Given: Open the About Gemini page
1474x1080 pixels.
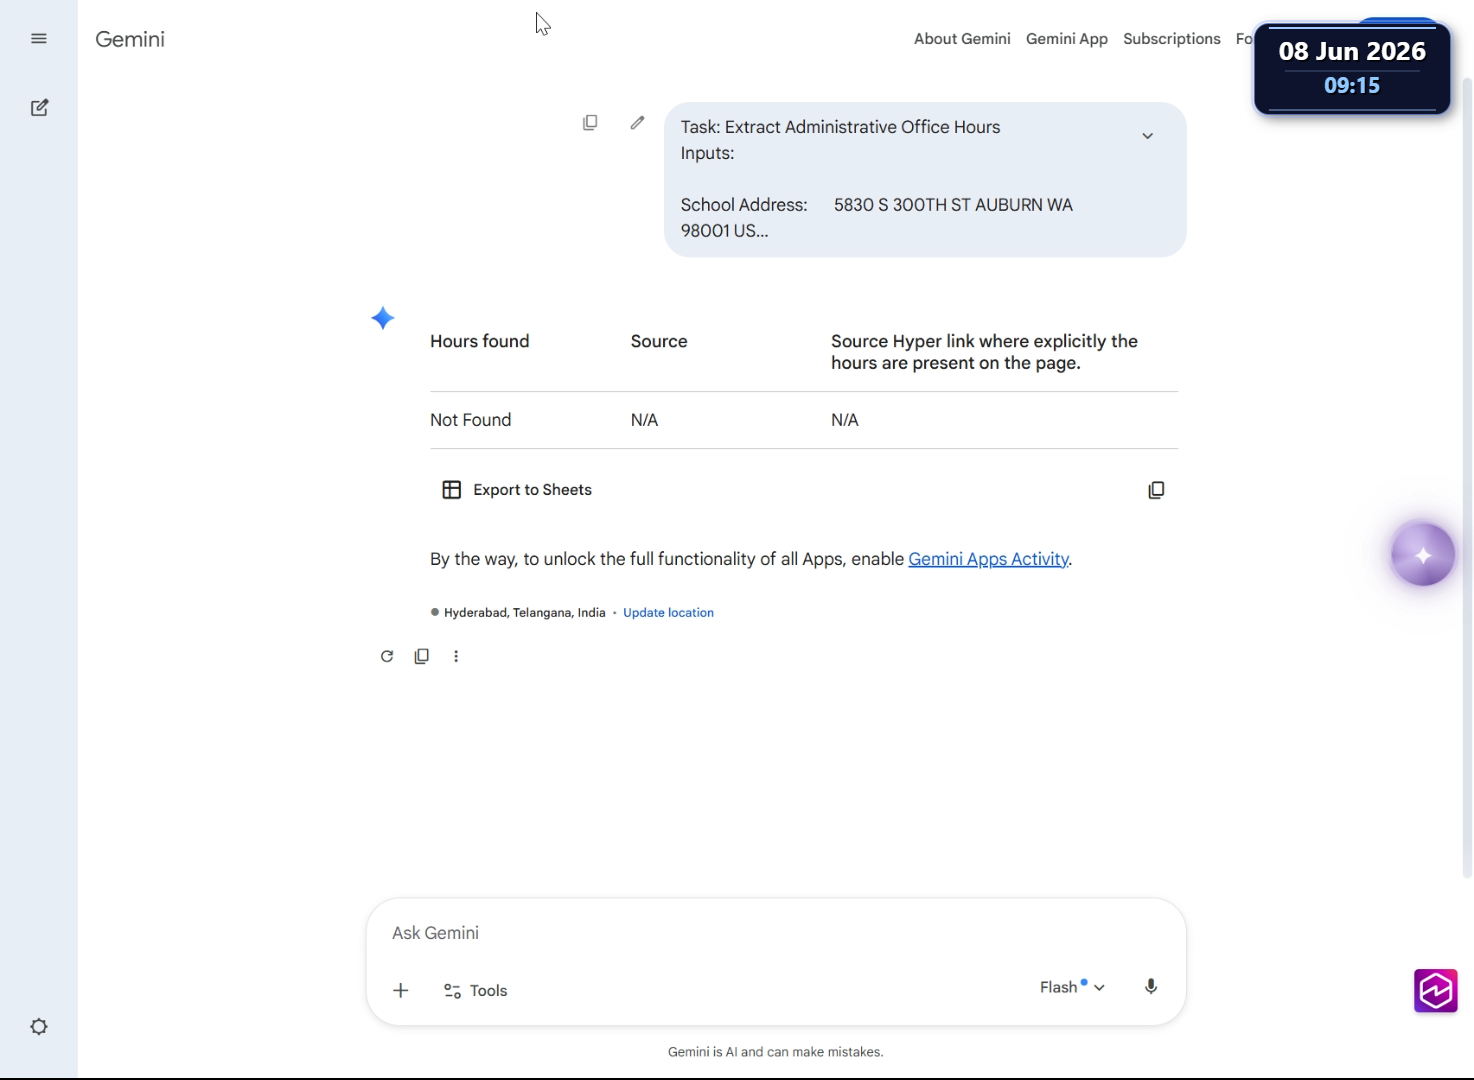Looking at the screenshot, I should pos(962,39).
